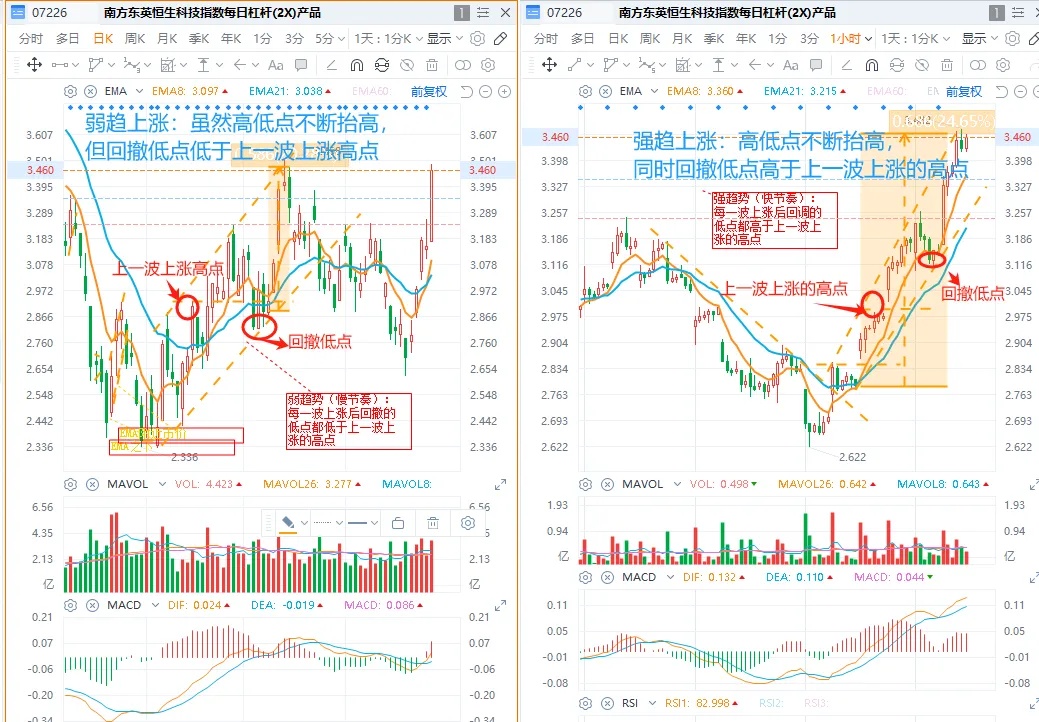Click the reset/undo arrow in left chart
This screenshot has height=722, width=1039.
[466, 91]
